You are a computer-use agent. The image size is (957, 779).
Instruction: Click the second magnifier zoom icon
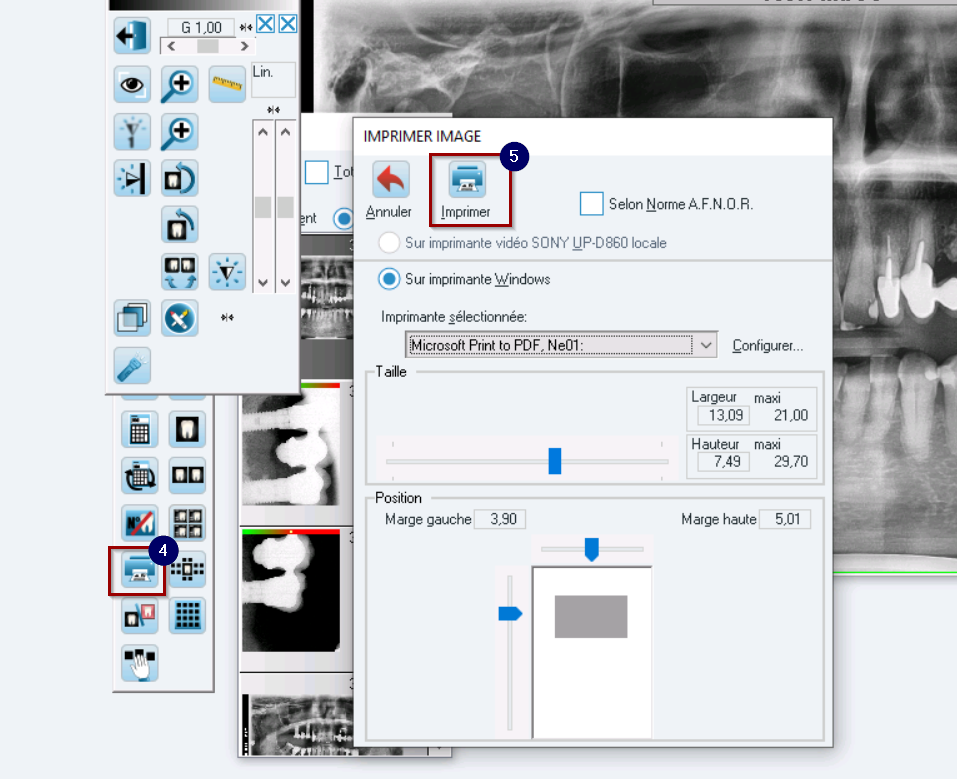179,132
